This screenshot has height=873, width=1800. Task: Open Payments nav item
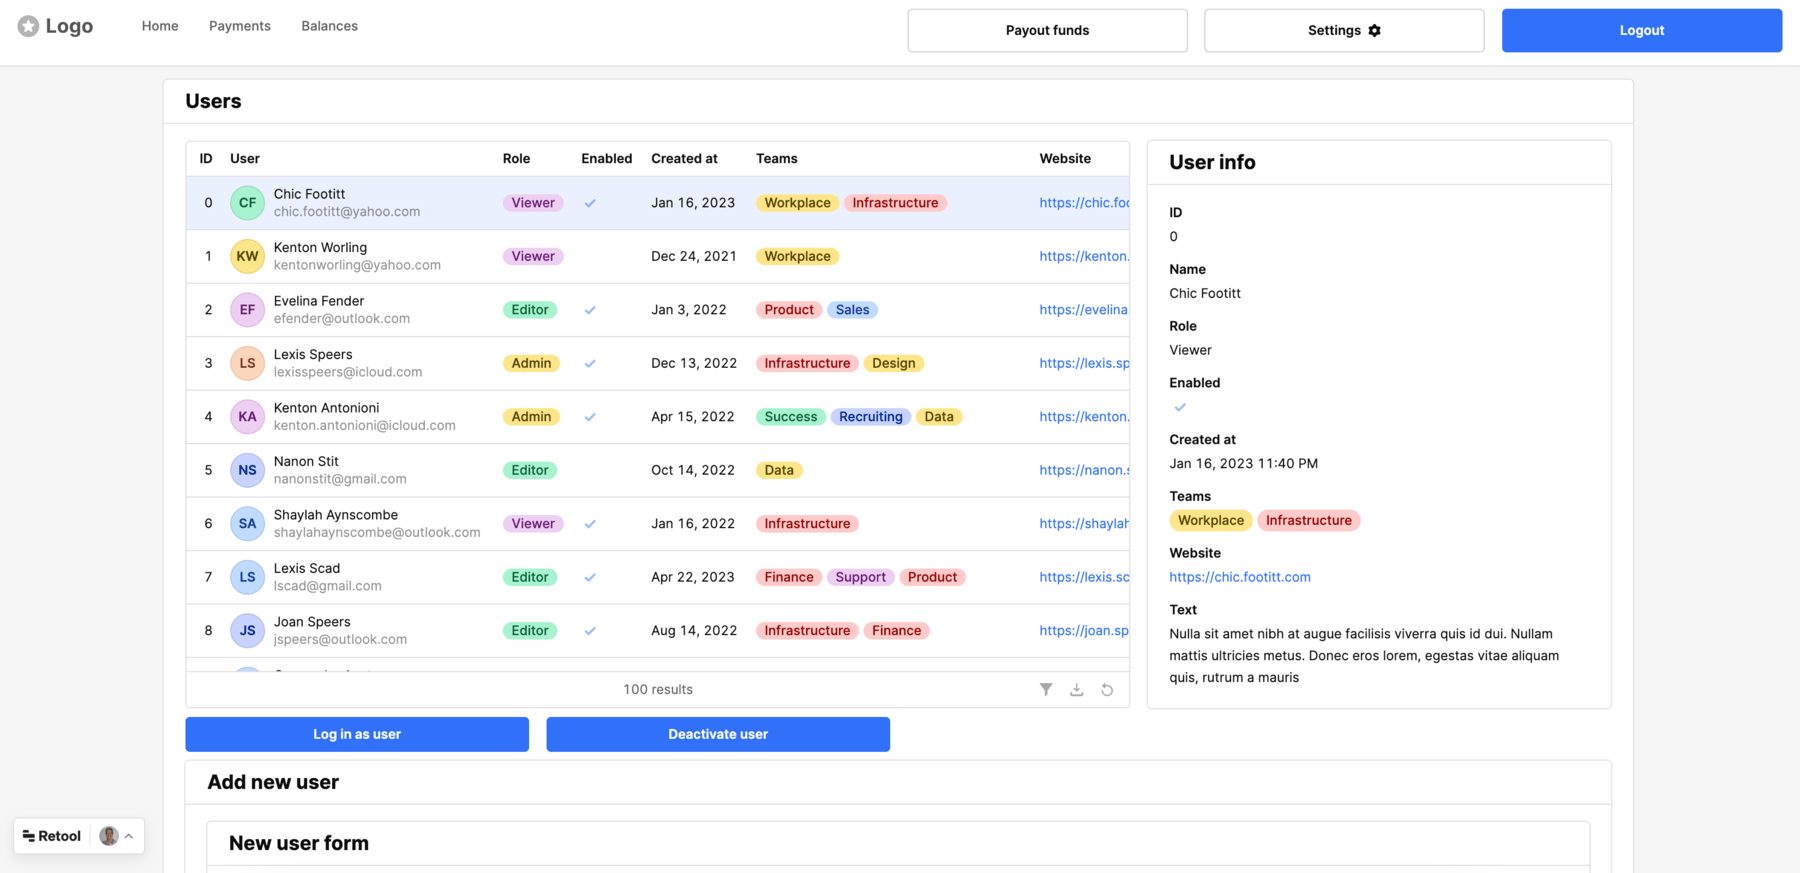(x=240, y=26)
